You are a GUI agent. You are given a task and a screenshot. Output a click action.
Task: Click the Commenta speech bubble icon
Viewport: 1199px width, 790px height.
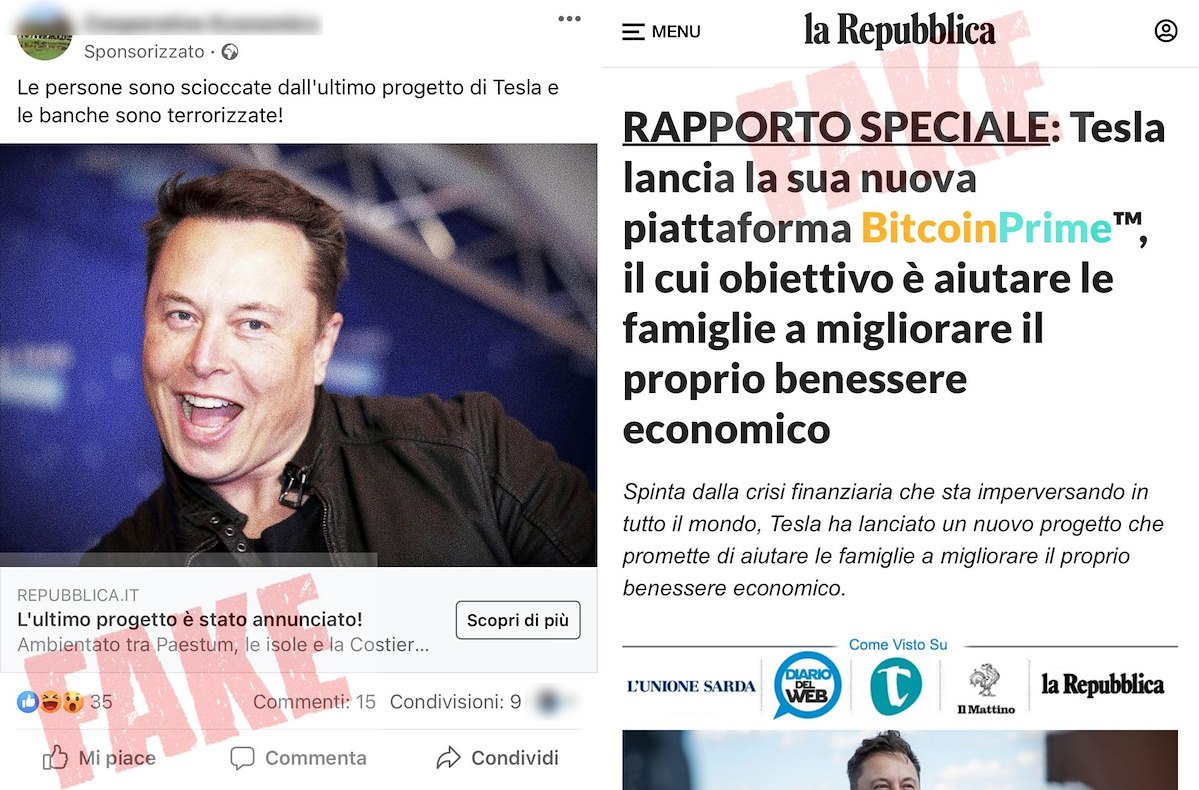(x=242, y=758)
